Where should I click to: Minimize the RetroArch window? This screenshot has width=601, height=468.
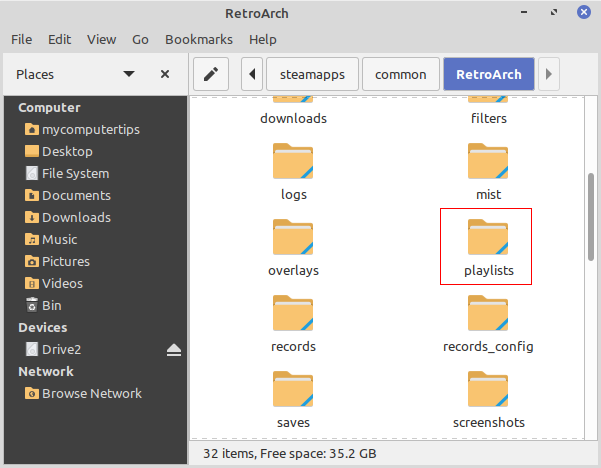click(x=524, y=12)
